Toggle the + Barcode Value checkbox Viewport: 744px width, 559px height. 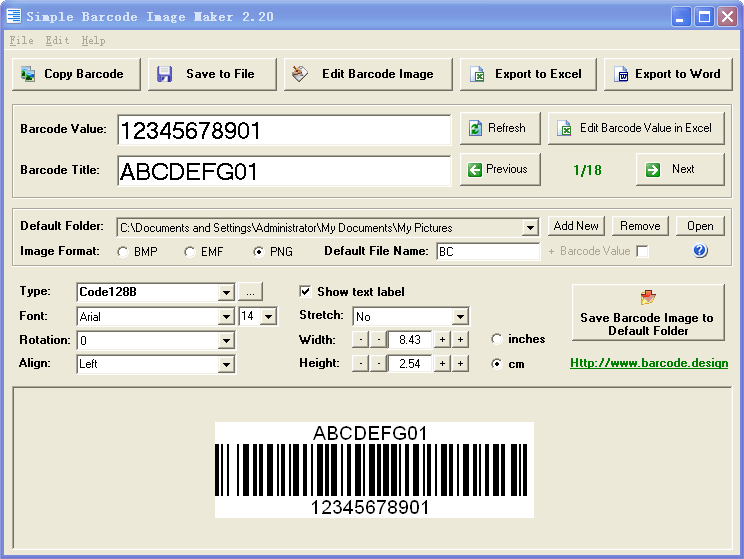[642, 251]
